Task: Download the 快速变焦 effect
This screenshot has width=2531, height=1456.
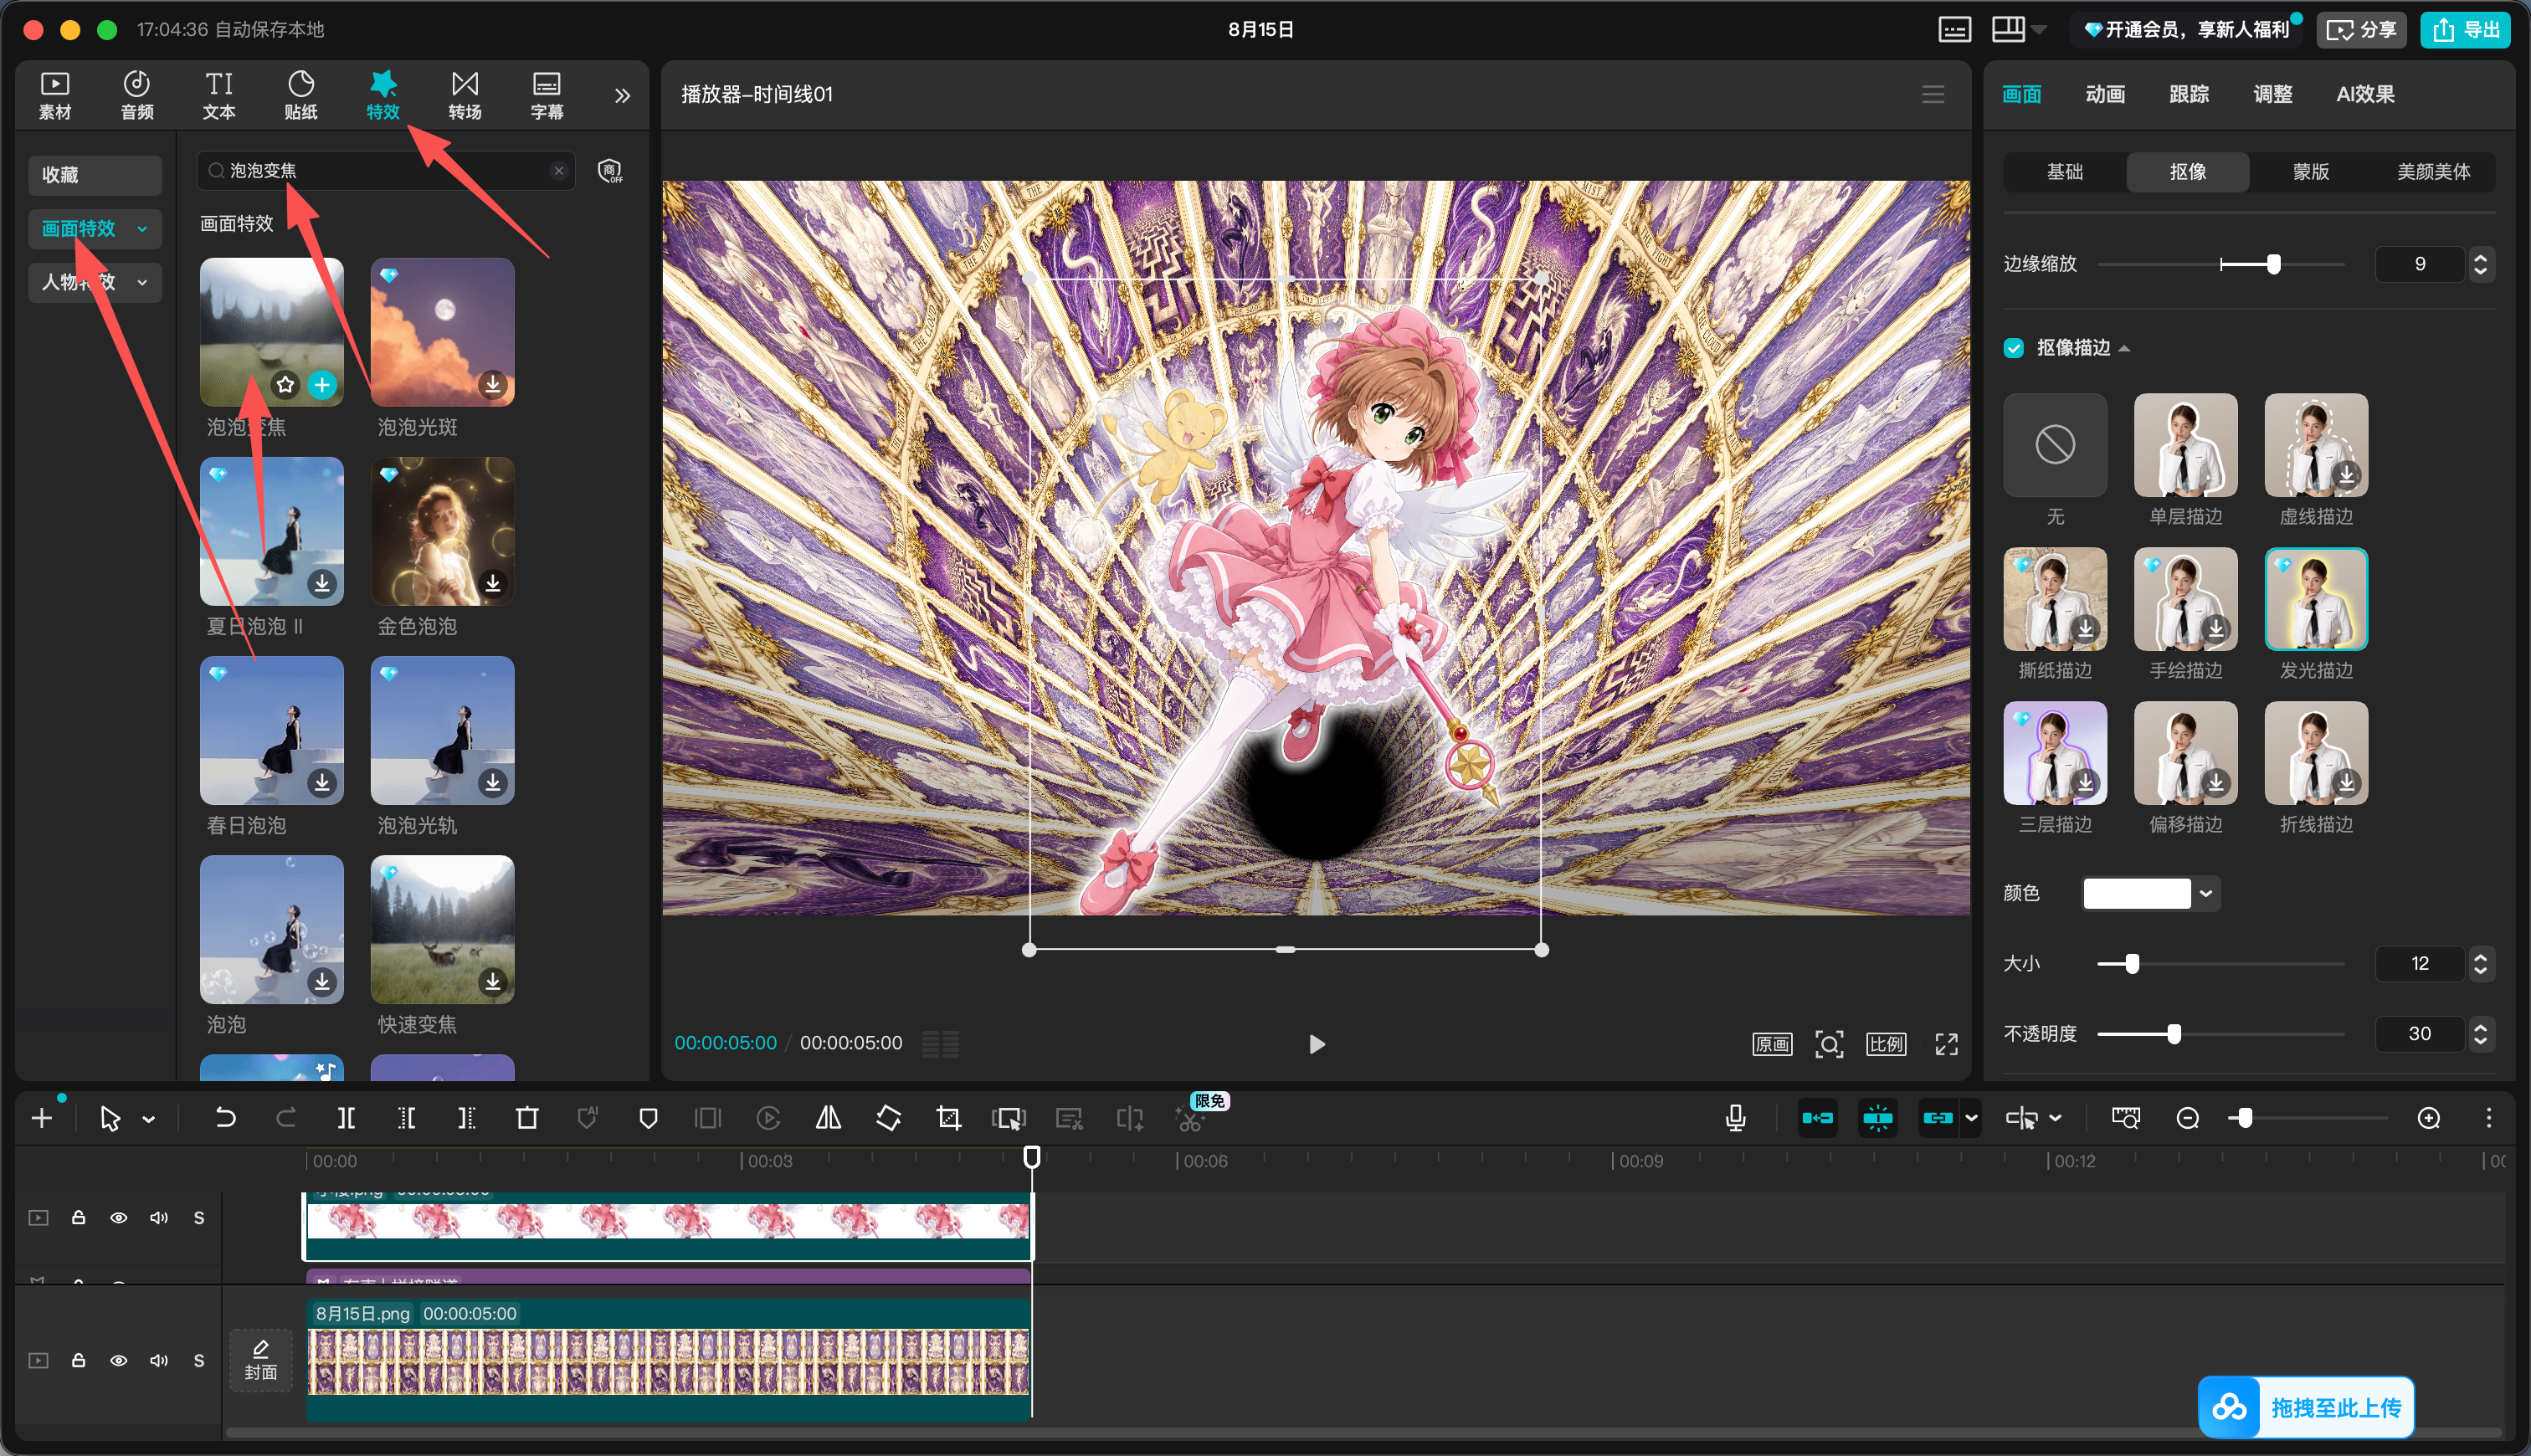Action: pos(493,982)
